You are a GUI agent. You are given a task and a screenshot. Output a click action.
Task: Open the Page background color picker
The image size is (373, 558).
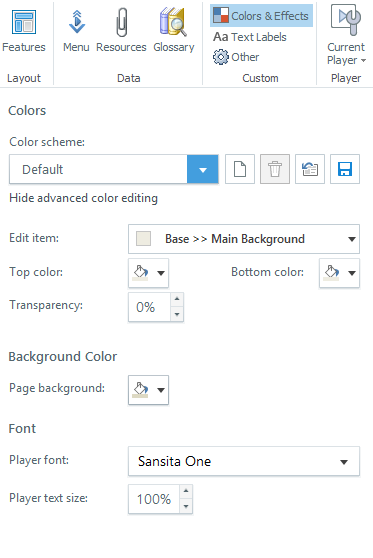[x=148, y=390]
